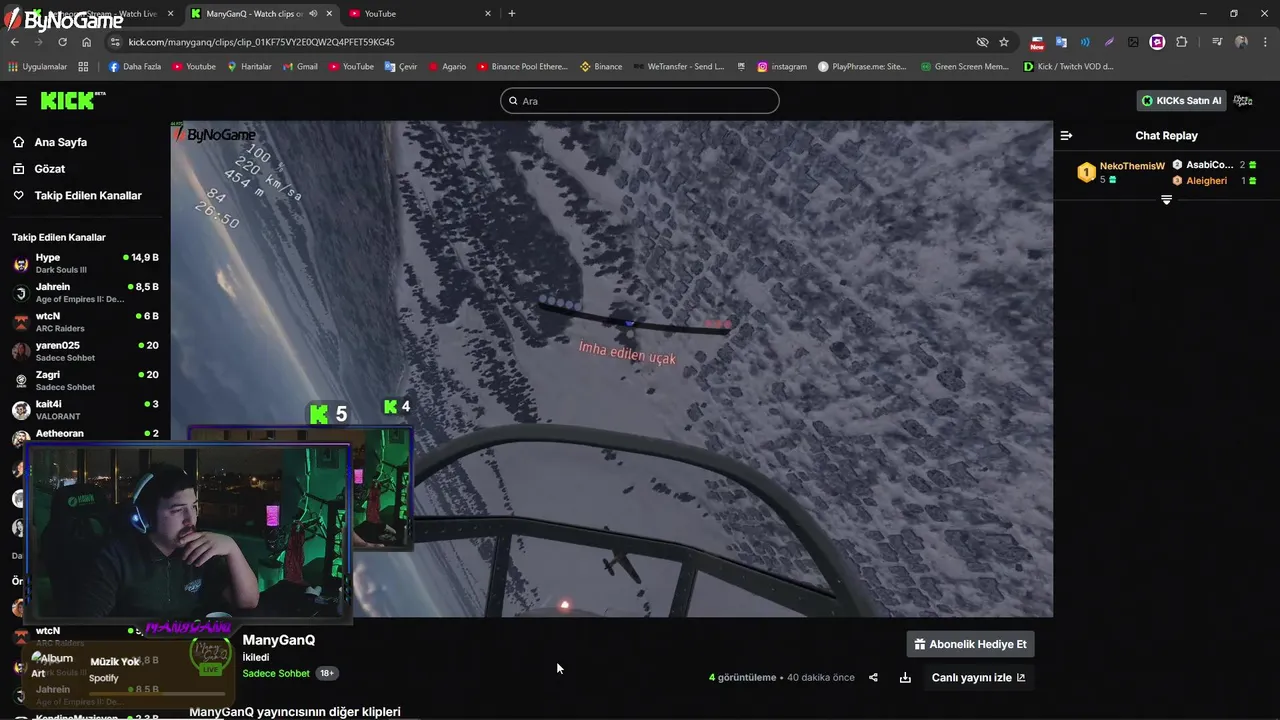Open the Agario bookmark
The height and width of the screenshot is (720, 1280).
[447, 67]
